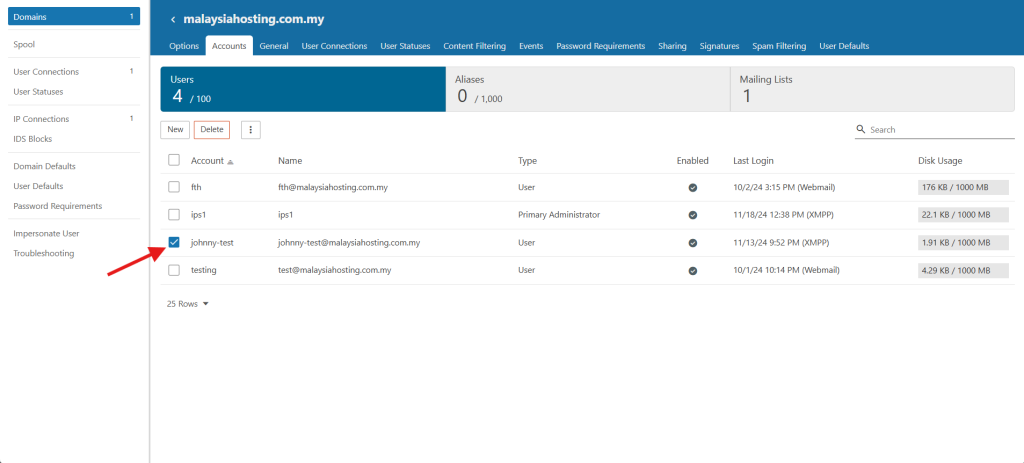Tick the checkbox for fth account
This screenshot has width=1024, height=463.
pyautogui.click(x=174, y=187)
